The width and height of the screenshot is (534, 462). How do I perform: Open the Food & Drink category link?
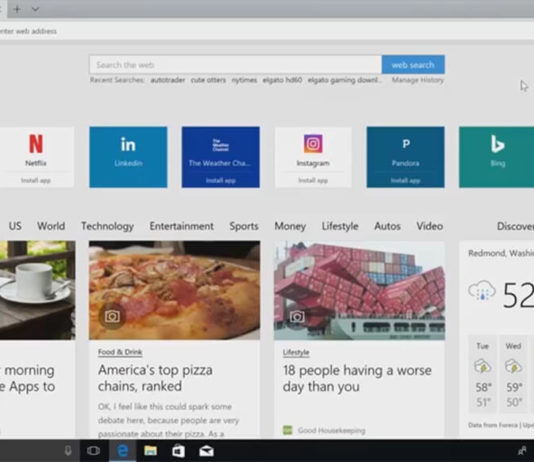[120, 352]
